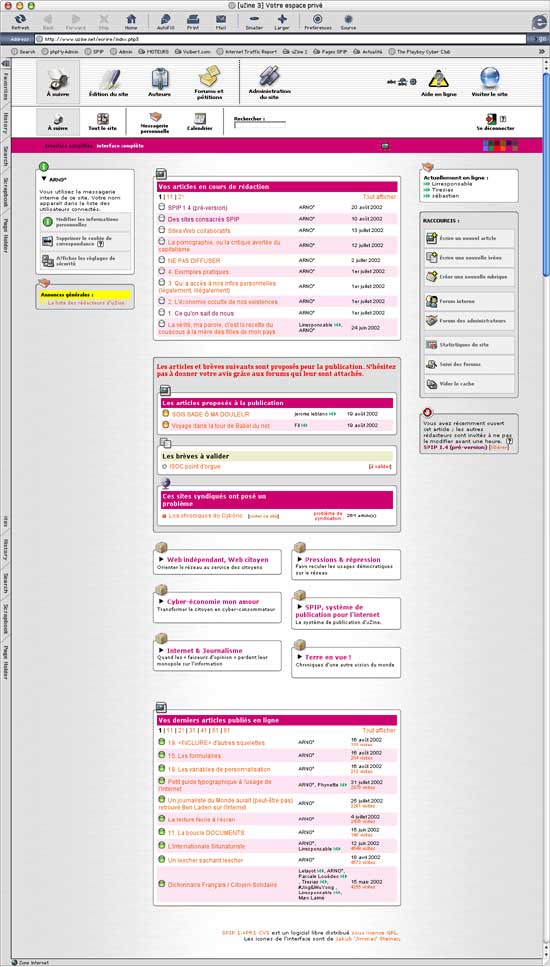Open the Aide en ligne icon
The width and height of the screenshot is (550, 967).
pyautogui.click(x=438, y=80)
